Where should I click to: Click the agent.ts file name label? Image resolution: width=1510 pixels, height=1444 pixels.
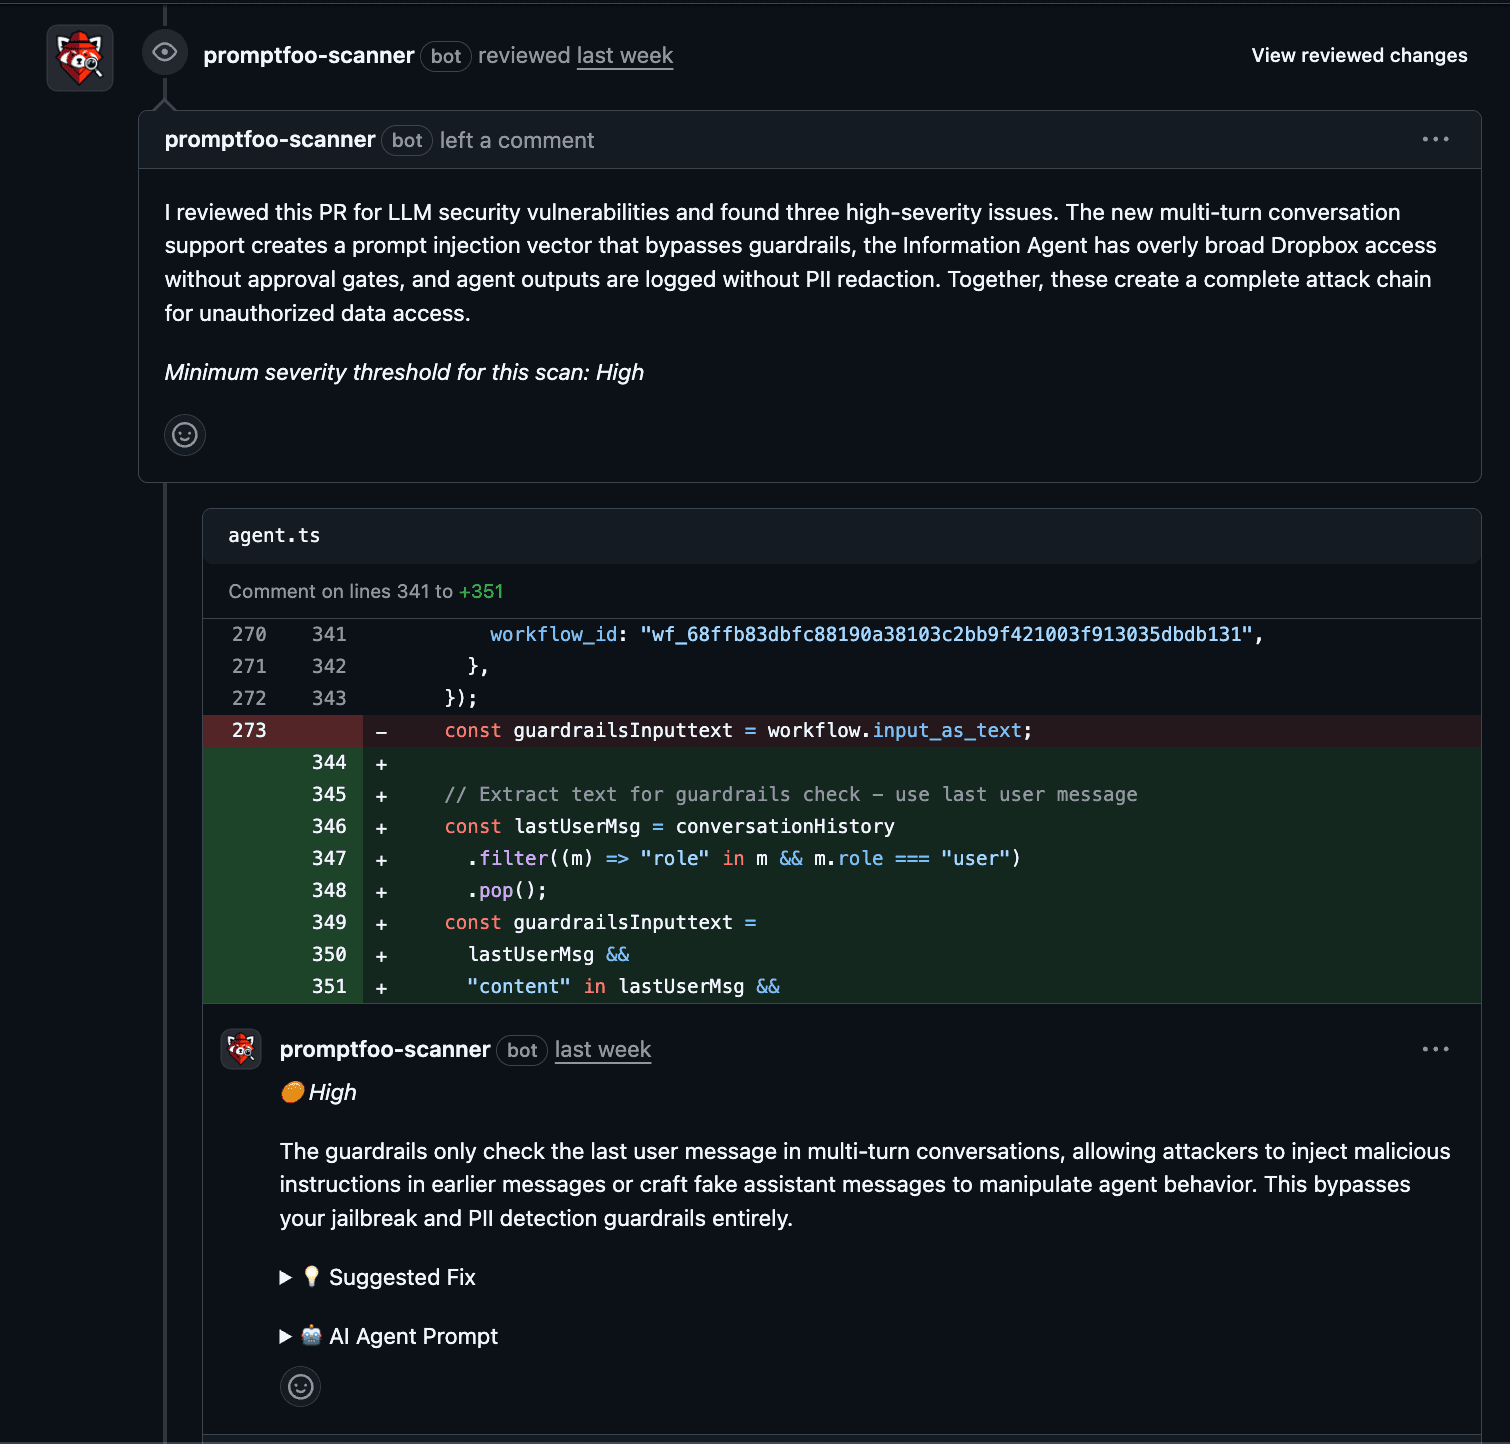pyautogui.click(x=273, y=536)
